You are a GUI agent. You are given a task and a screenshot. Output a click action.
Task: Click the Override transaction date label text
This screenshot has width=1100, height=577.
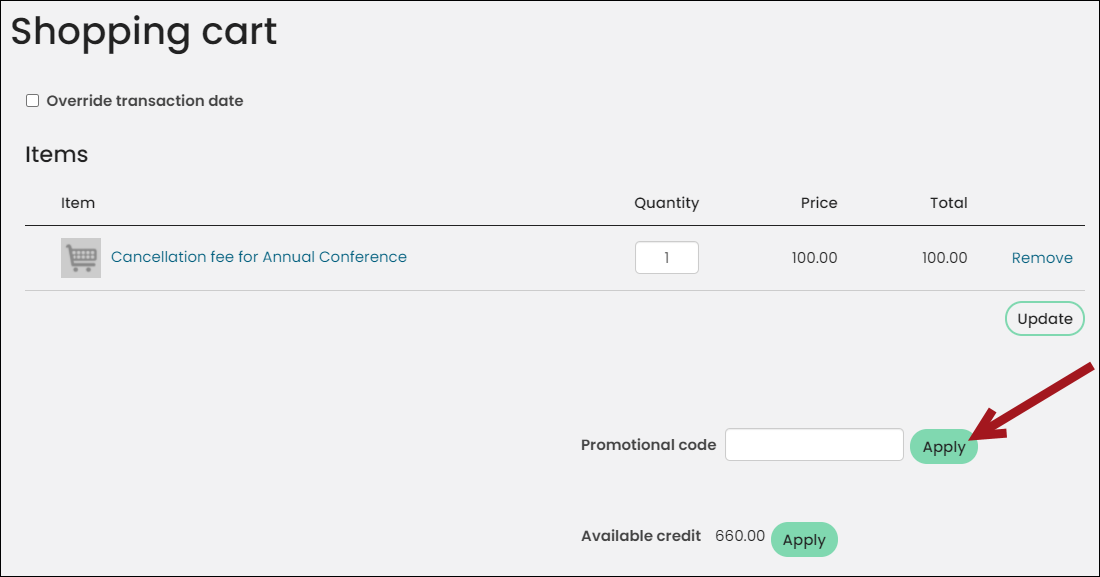coord(145,100)
